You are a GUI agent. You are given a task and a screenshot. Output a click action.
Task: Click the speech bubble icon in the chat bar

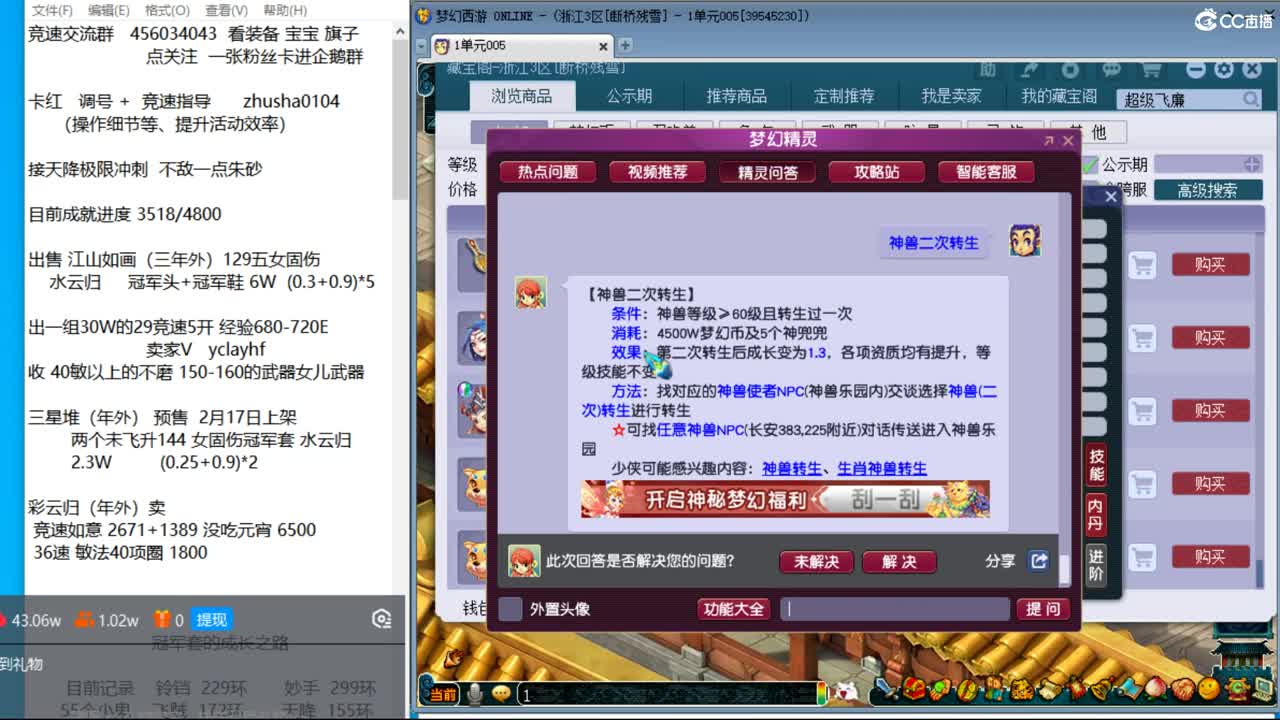pos(501,693)
